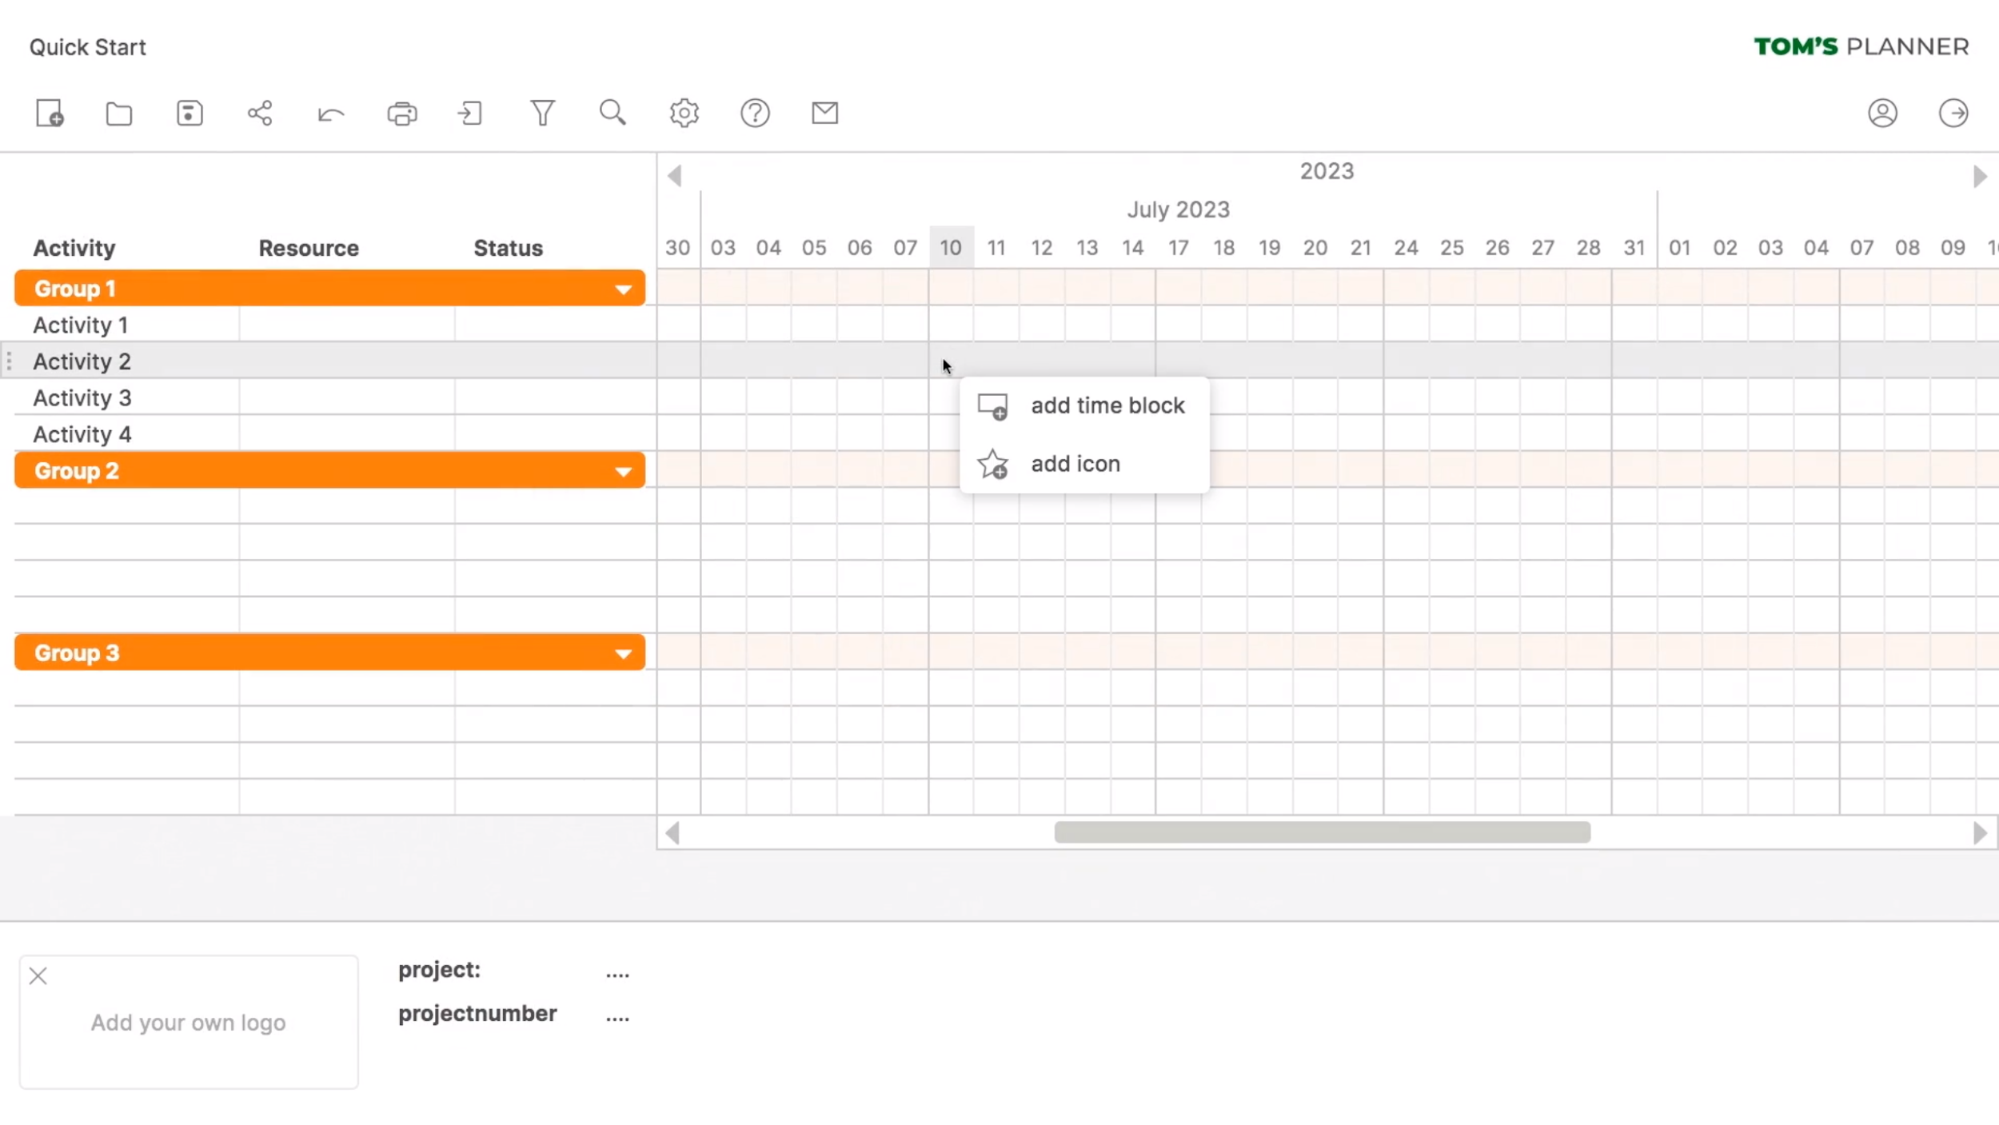Expand the Group 3 dropdown

click(x=623, y=652)
